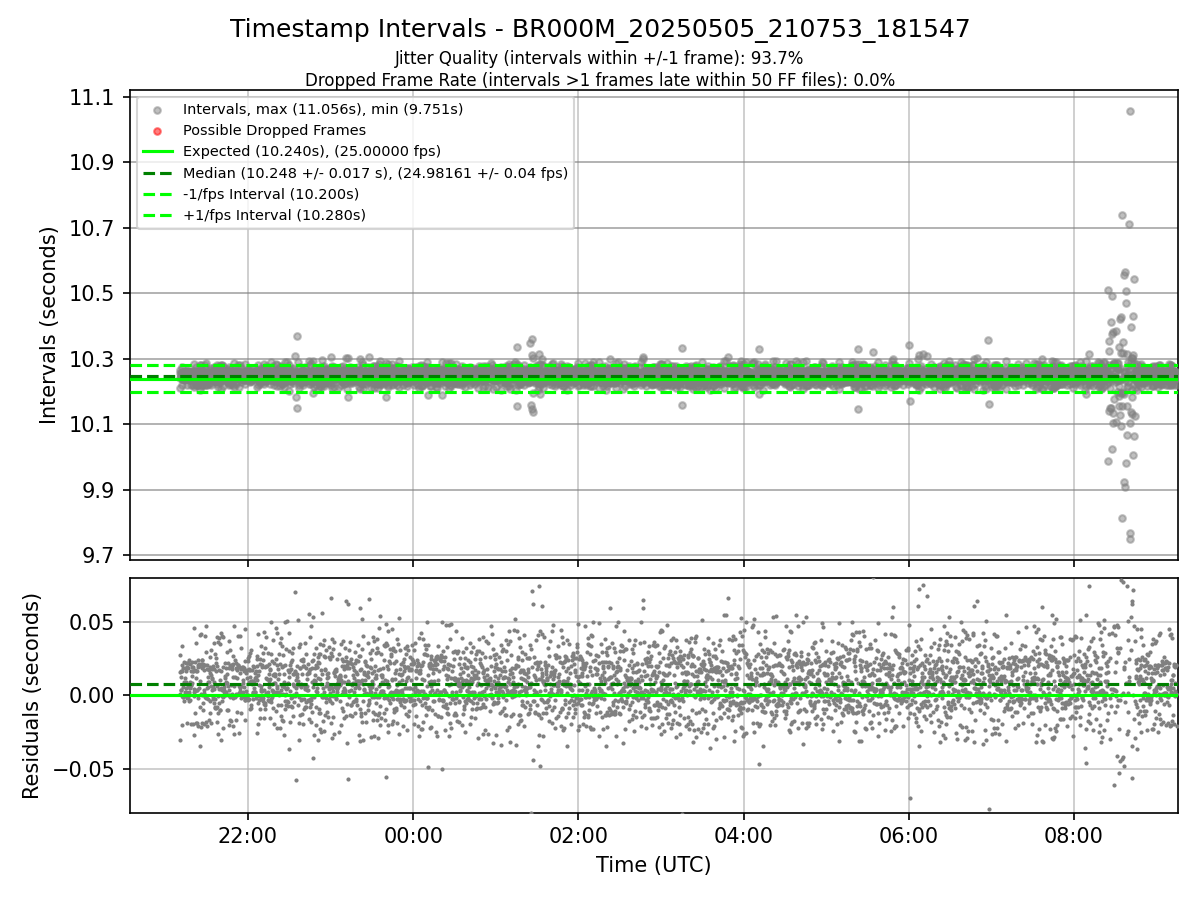
Task: Click the 11.1 tick label on Intervals axis
Action: tap(92, 98)
